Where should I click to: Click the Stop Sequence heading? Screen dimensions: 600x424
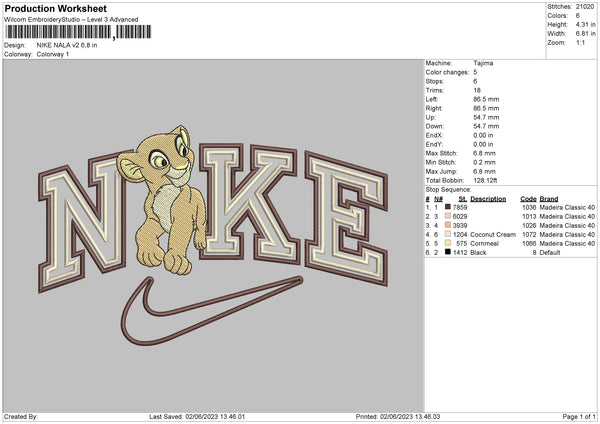click(x=448, y=190)
